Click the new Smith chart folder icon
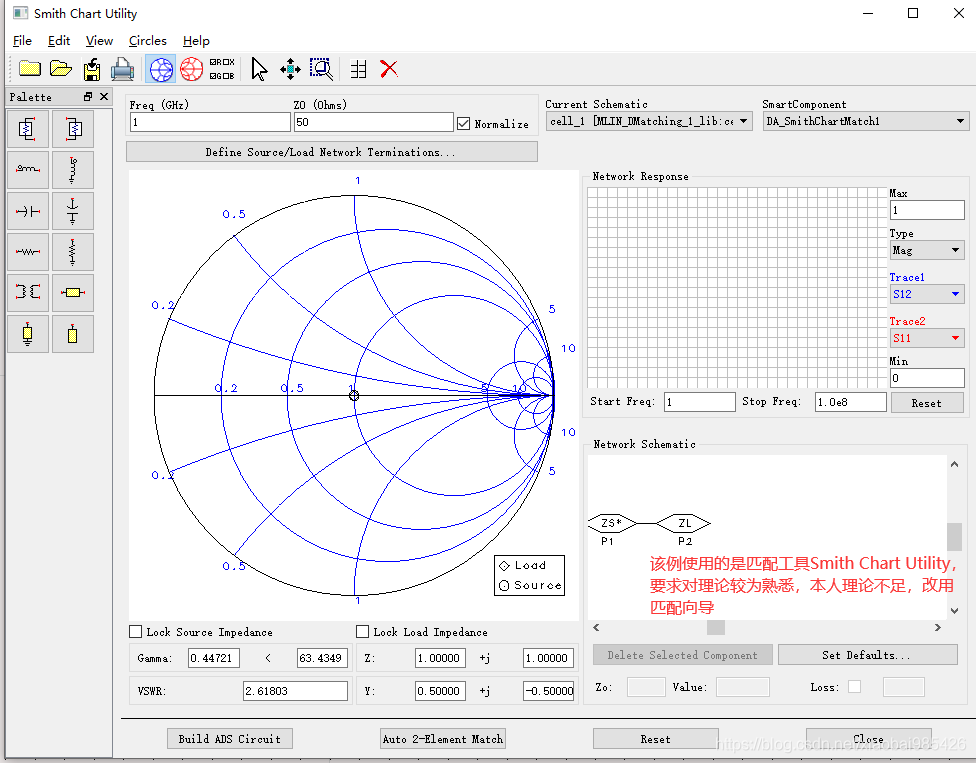 (29, 68)
